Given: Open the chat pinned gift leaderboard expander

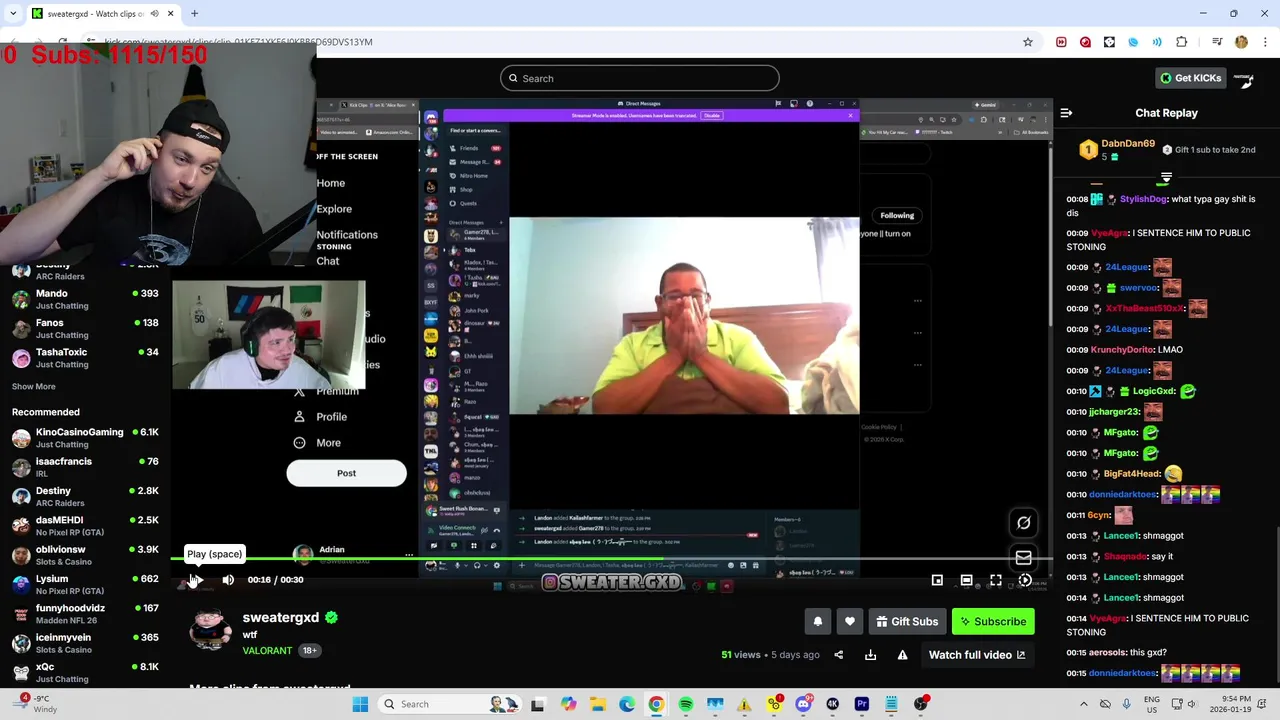Looking at the screenshot, I should 1166,178.
